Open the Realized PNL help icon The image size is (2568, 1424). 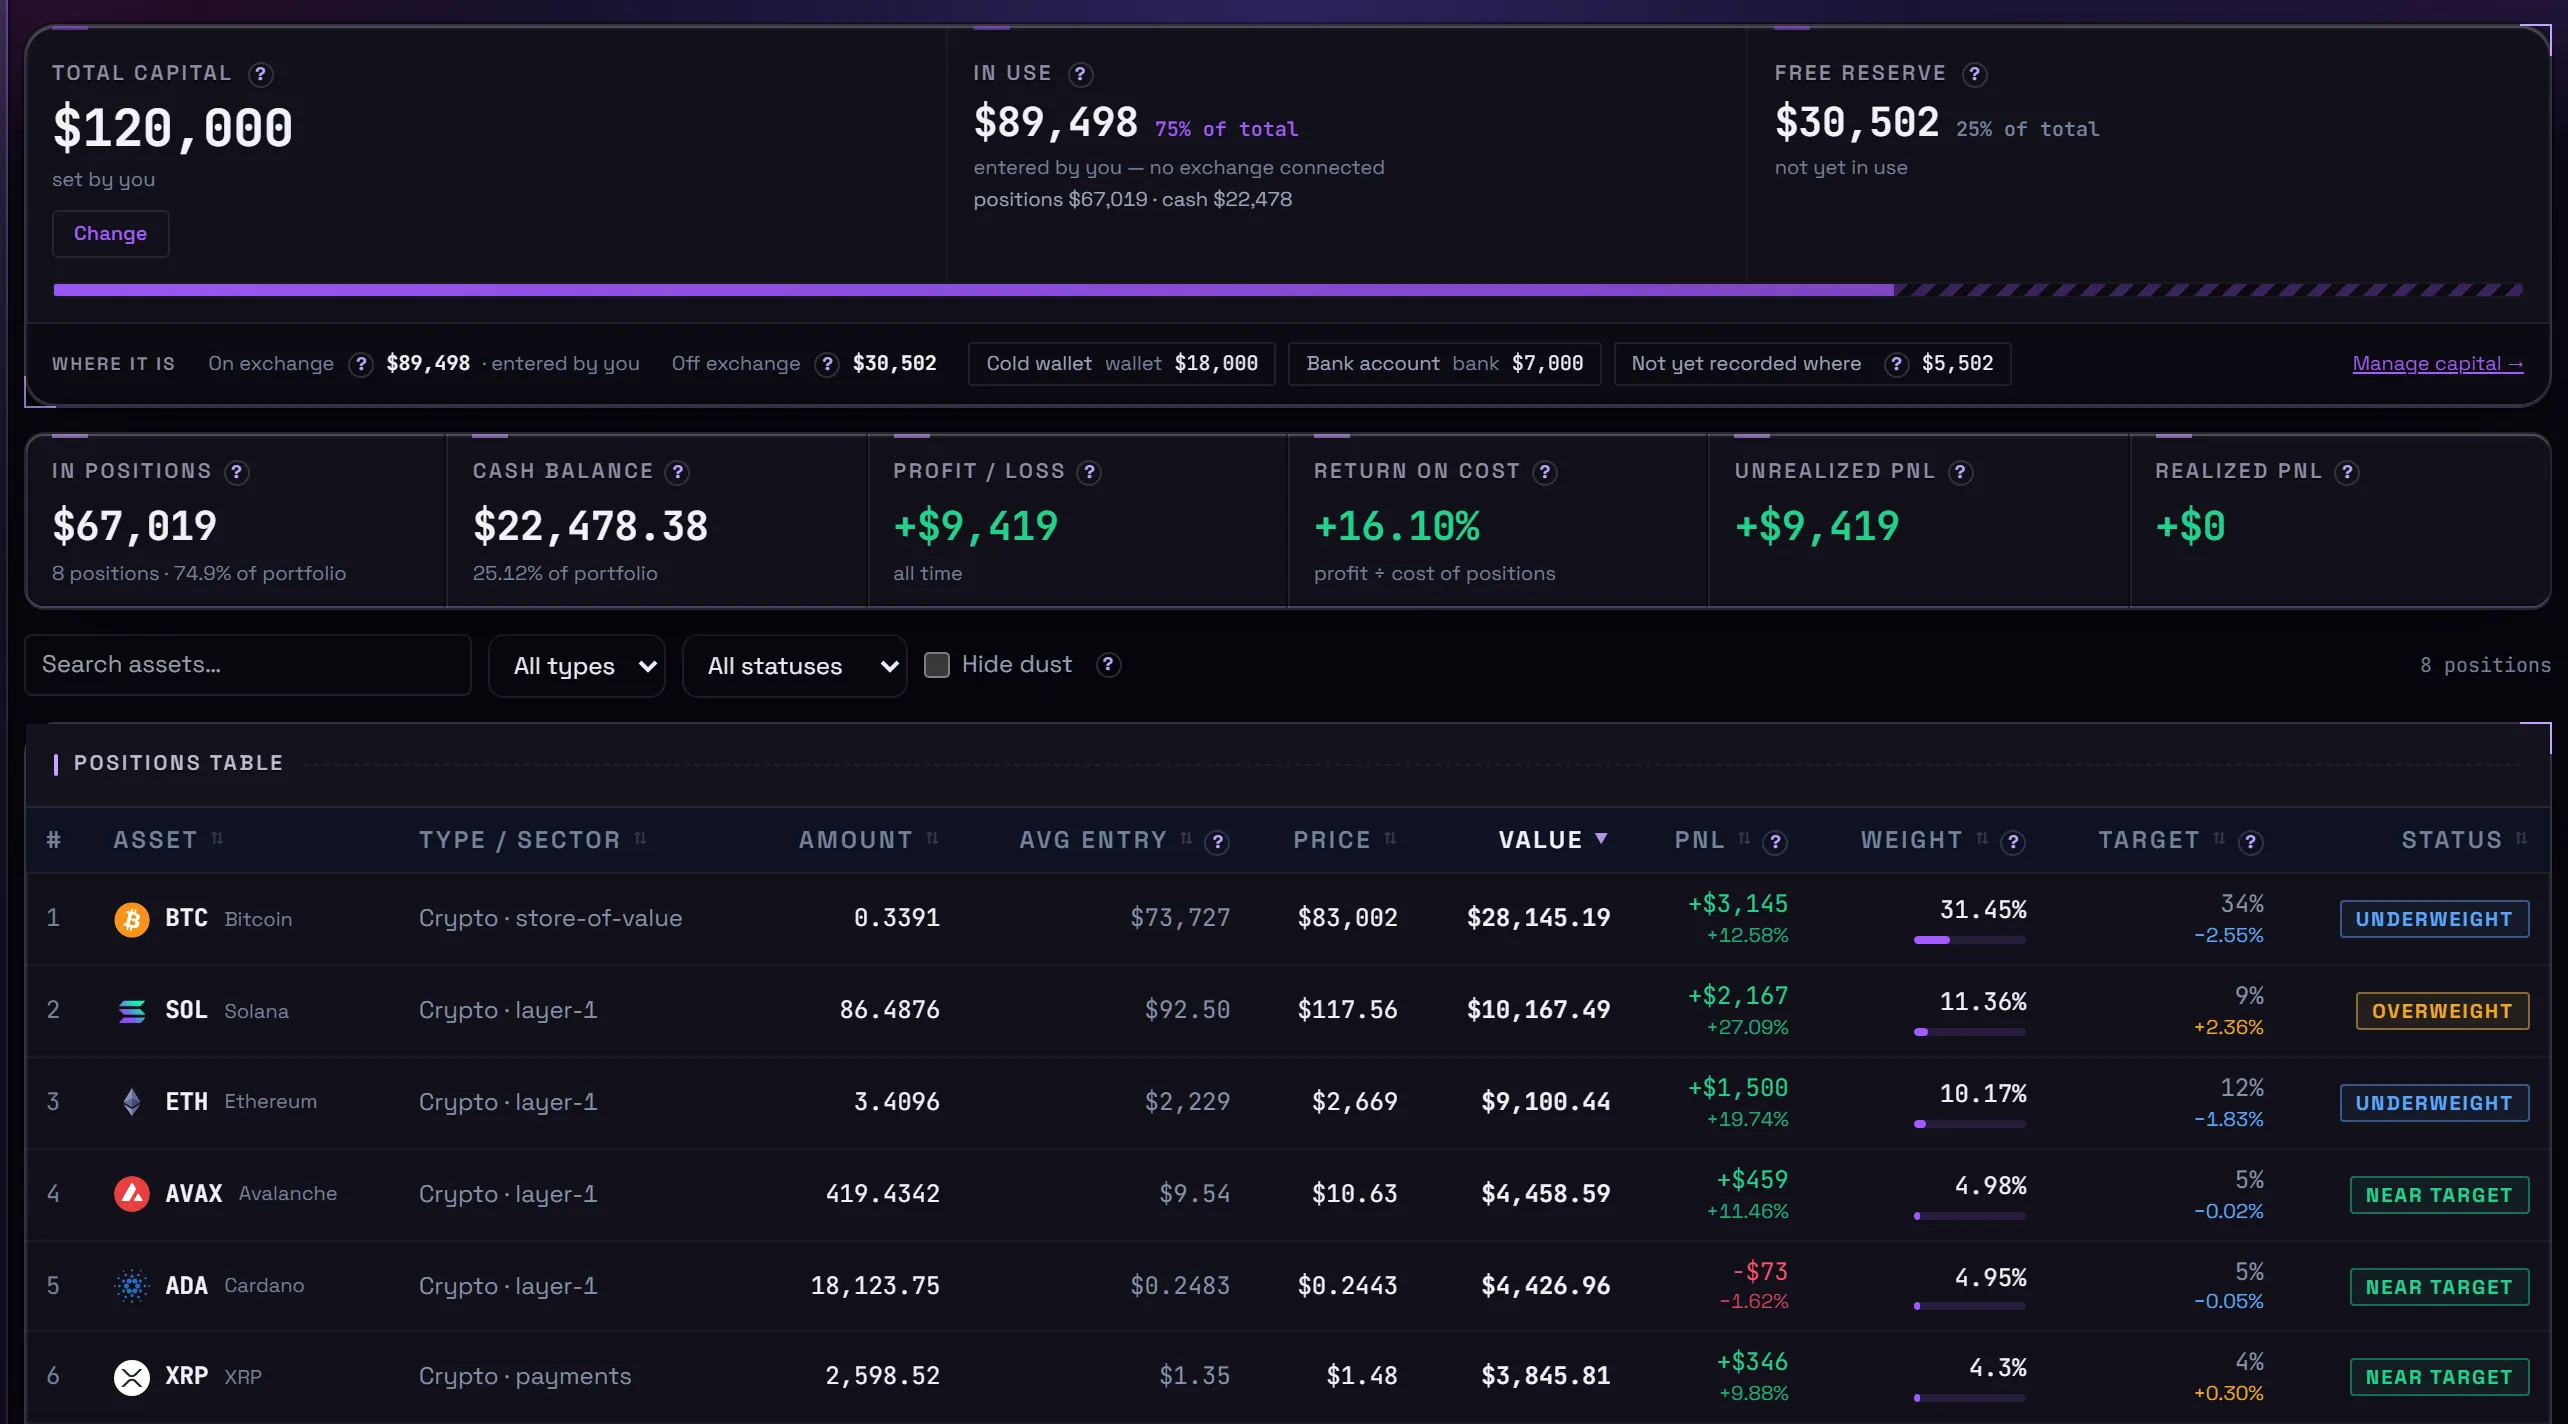2347,472
